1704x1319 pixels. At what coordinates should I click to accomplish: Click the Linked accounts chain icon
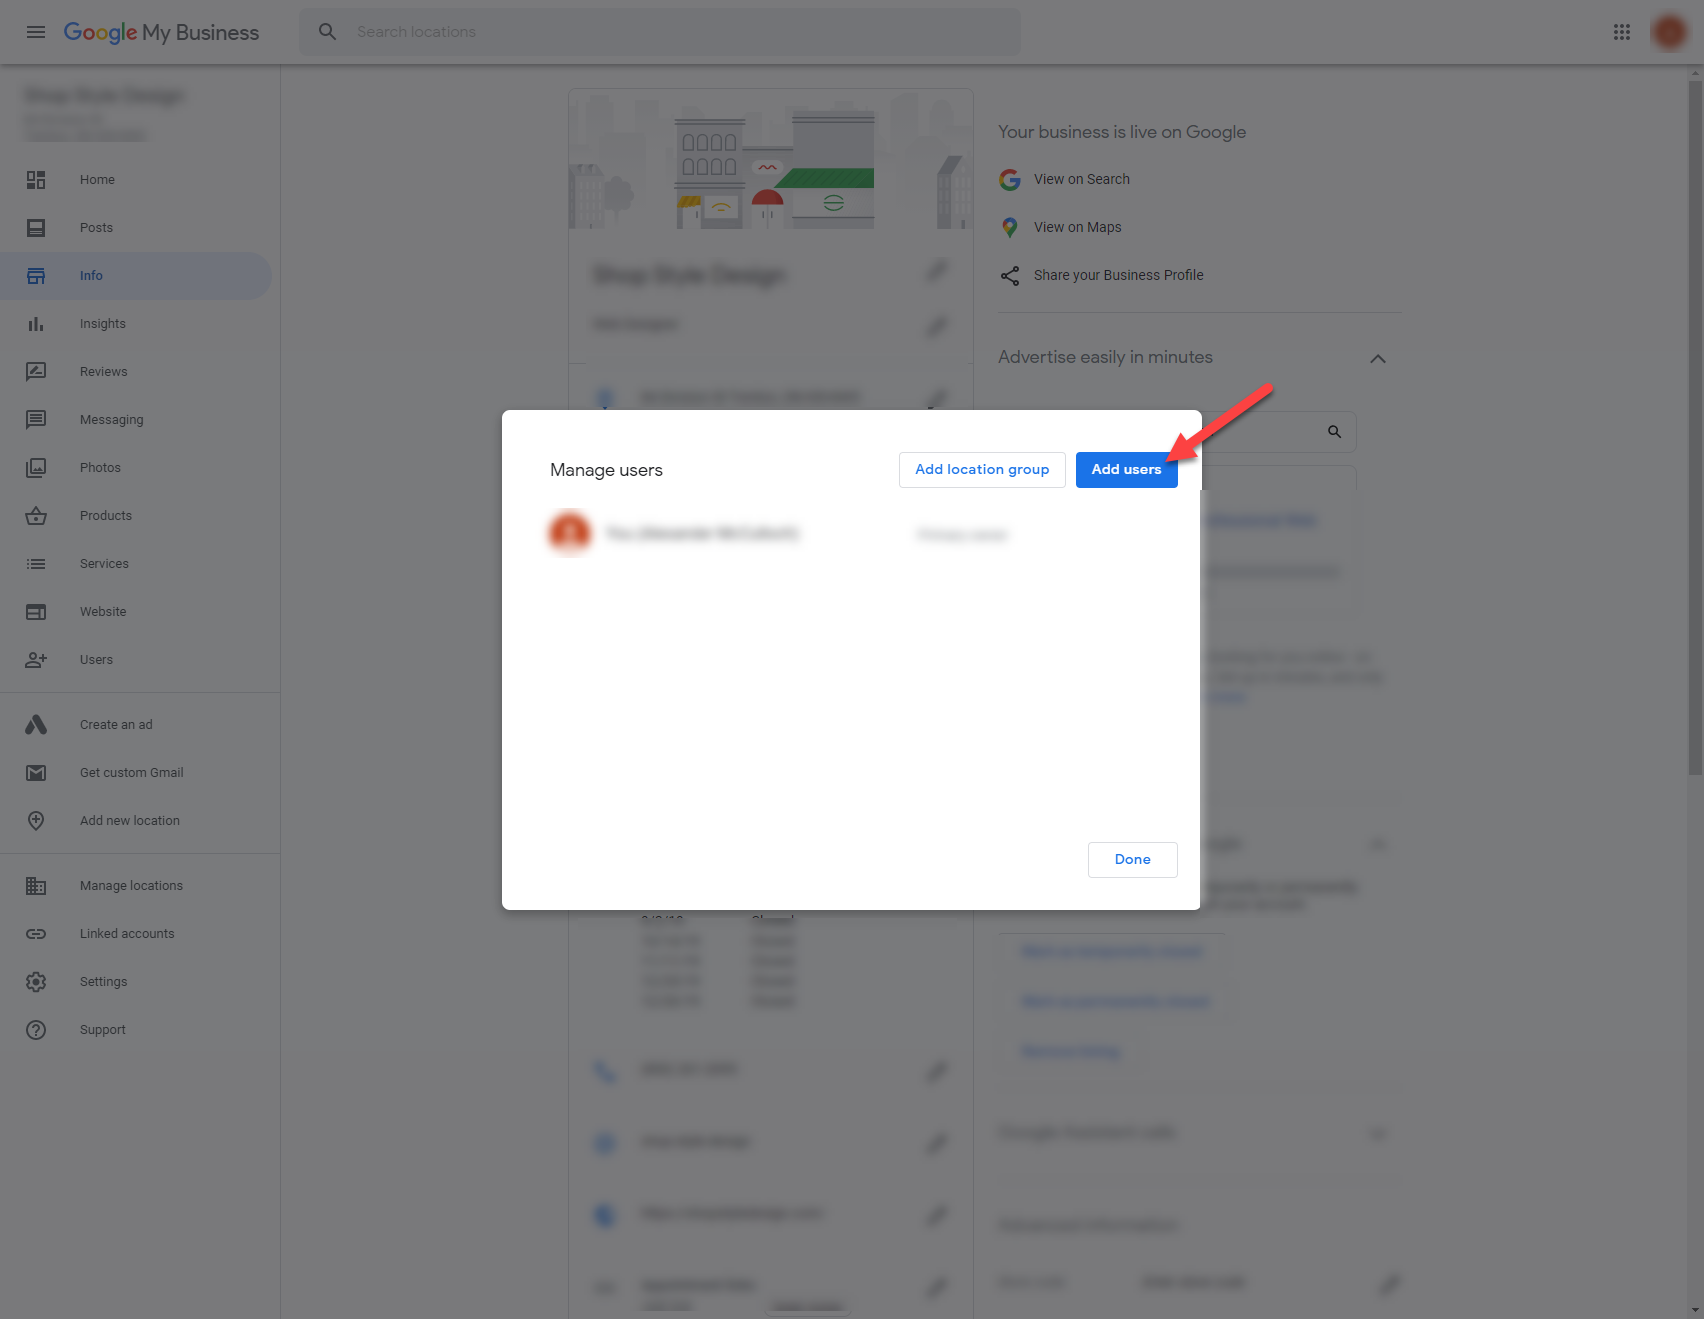click(x=36, y=934)
